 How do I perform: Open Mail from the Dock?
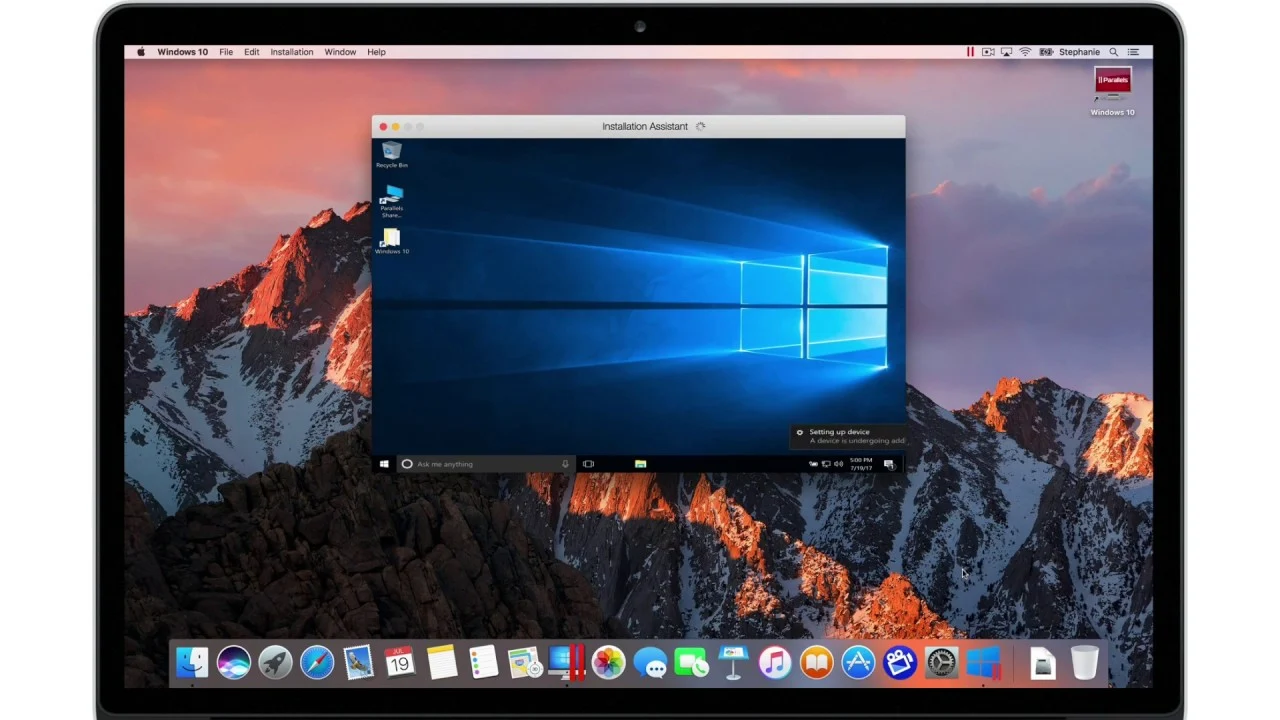pos(358,662)
